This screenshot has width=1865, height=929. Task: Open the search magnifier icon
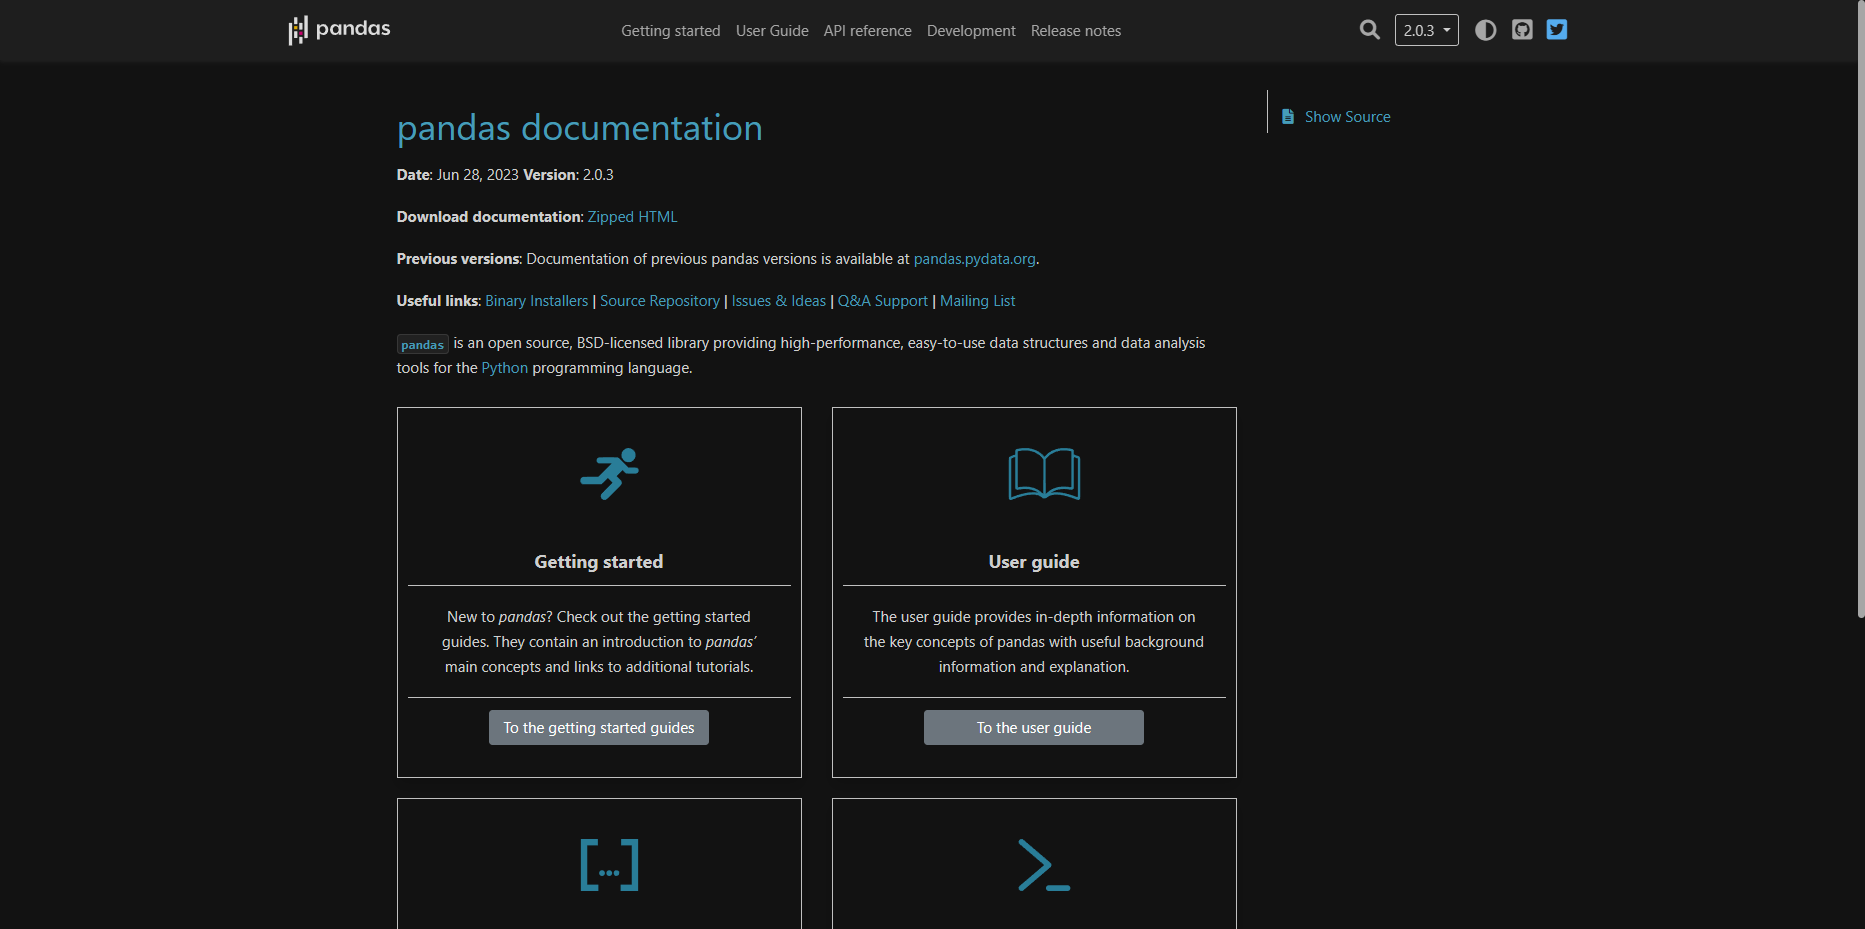(1369, 30)
